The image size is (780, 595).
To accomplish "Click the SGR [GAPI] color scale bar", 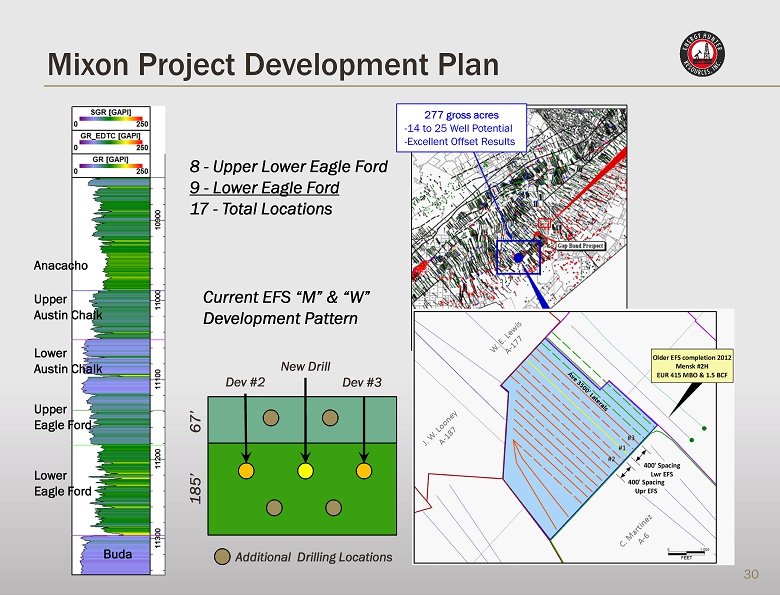I will coord(112,121).
